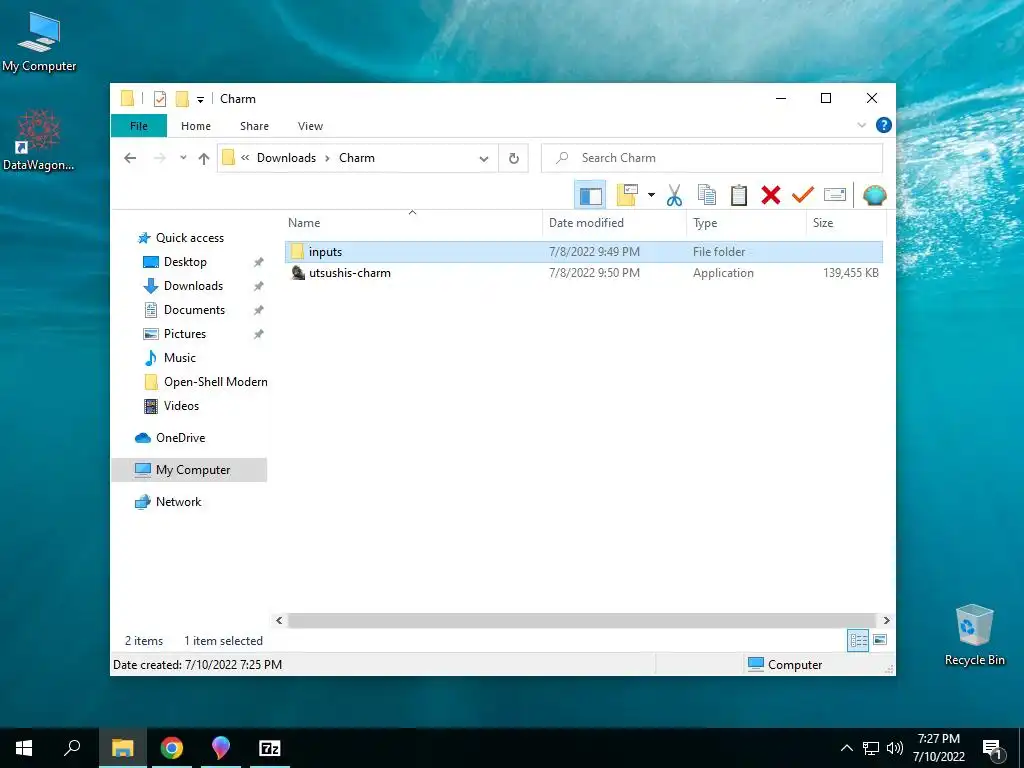Open Downloads in the navigation pane
Image resolution: width=1024 pixels, height=768 pixels.
[x=193, y=286]
